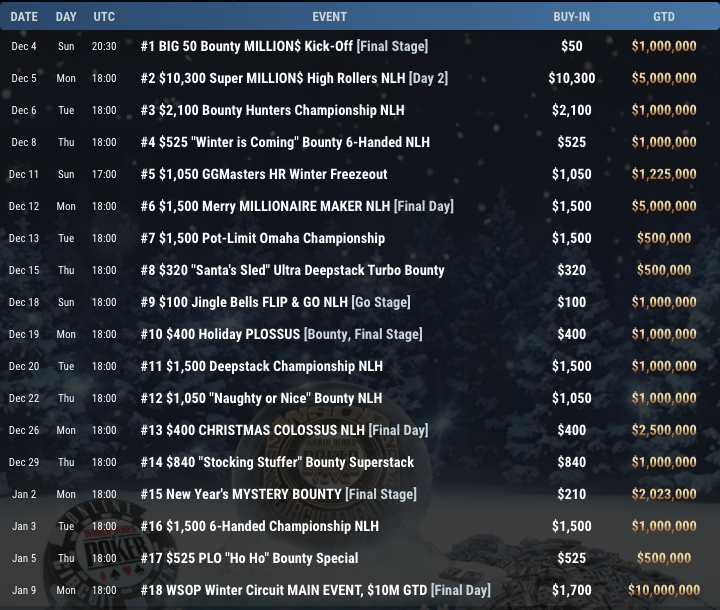Image resolution: width=720 pixels, height=610 pixels.
Task: Select #3 $2,100 Bounty Hunters Championship NLH
Action: pyautogui.click(x=272, y=110)
